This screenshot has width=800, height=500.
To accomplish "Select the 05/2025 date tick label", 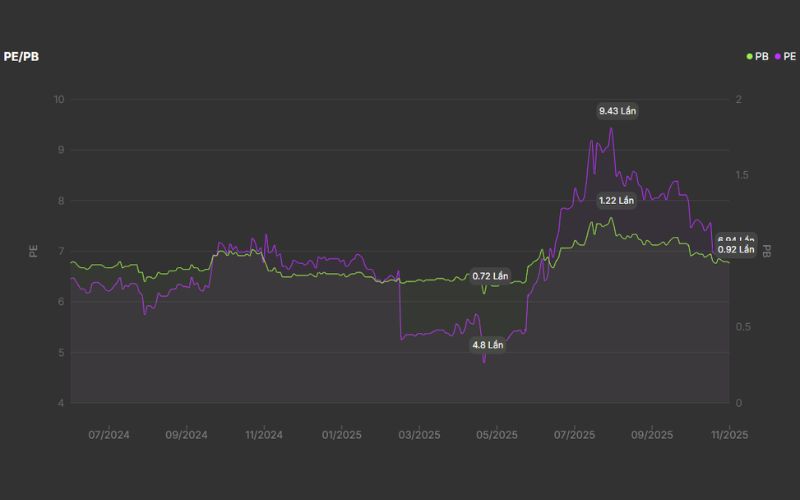I will pyautogui.click(x=496, y=435).
